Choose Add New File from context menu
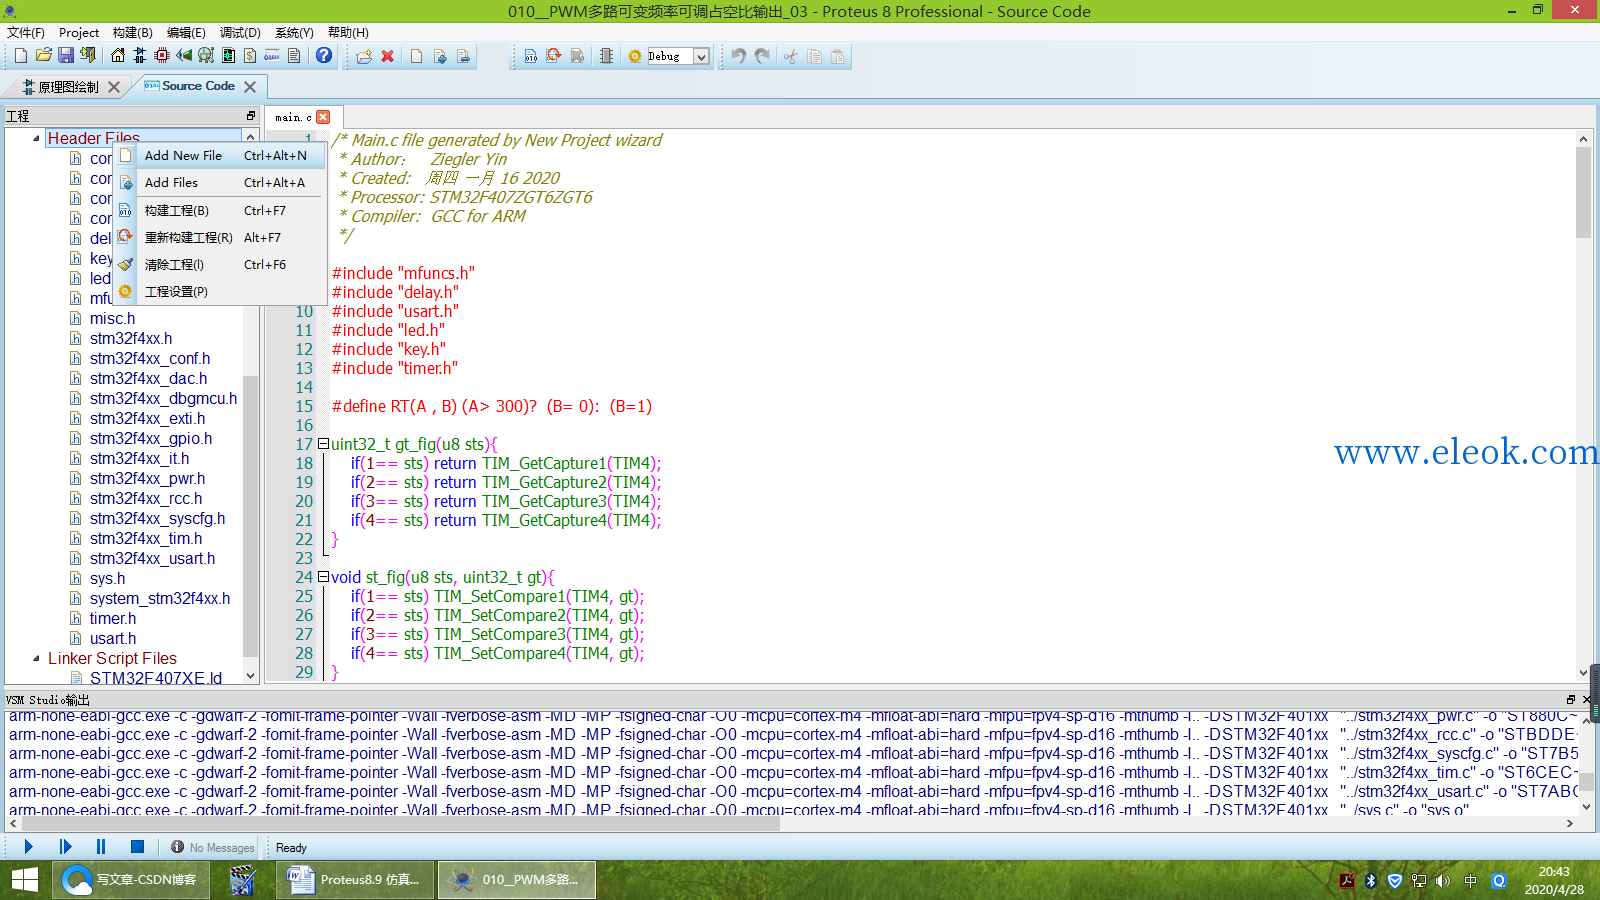Screen dimensions: 1600x900 (219, 156)
